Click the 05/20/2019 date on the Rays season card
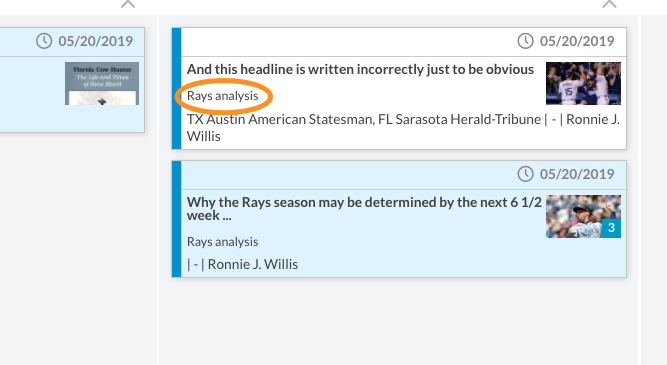Screen dimensions: 667x365 [577, 174]
